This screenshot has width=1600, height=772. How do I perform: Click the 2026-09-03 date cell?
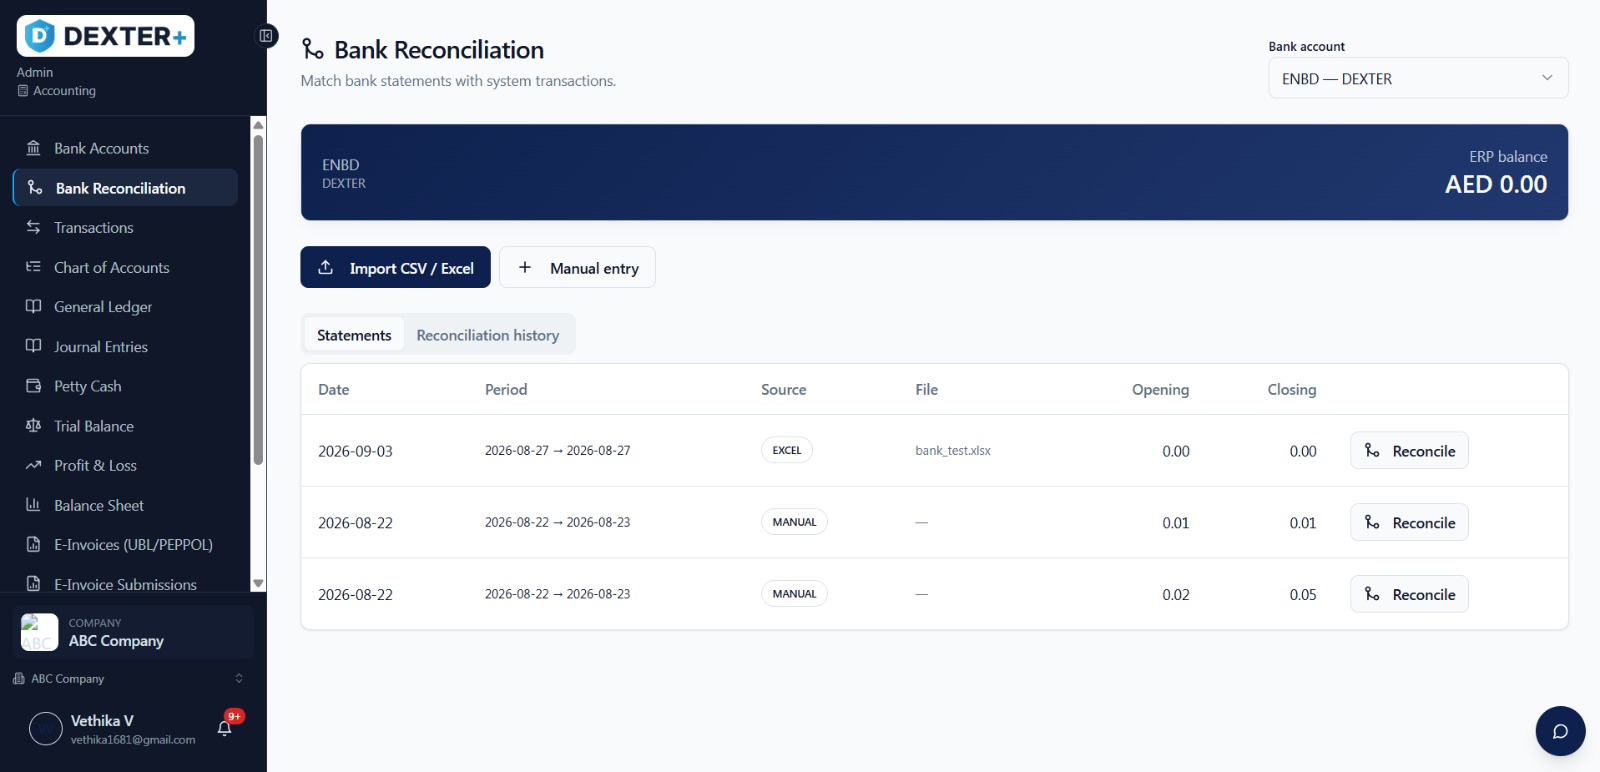point(355,451)
